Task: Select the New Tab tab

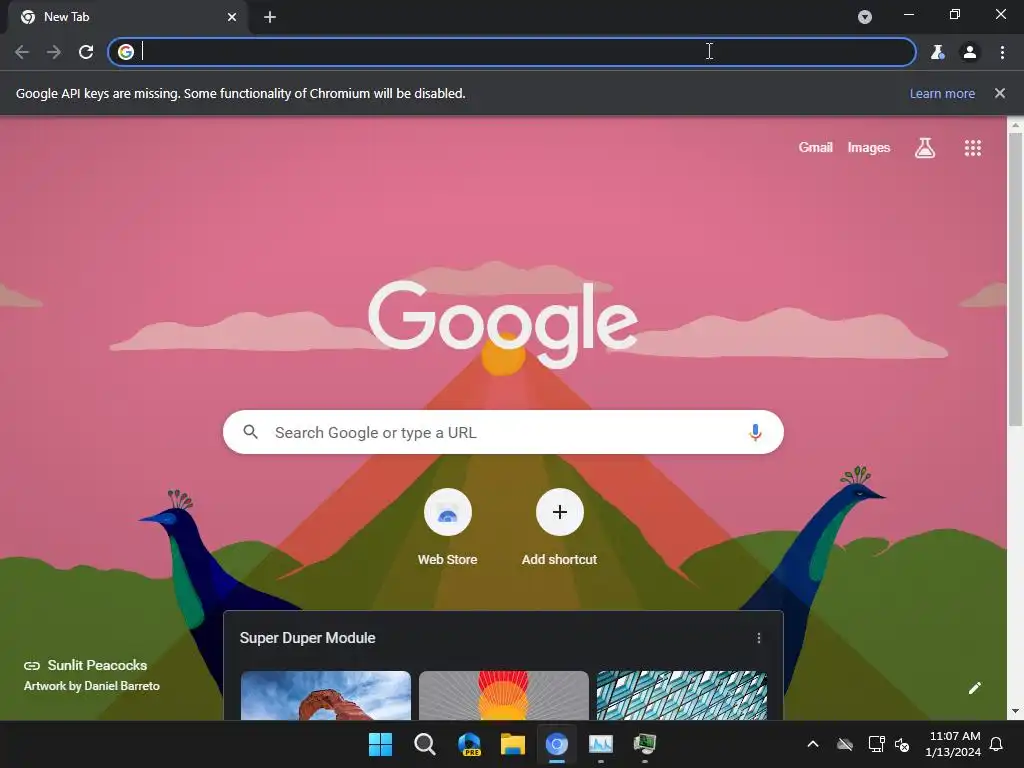Action: (127, 17)
